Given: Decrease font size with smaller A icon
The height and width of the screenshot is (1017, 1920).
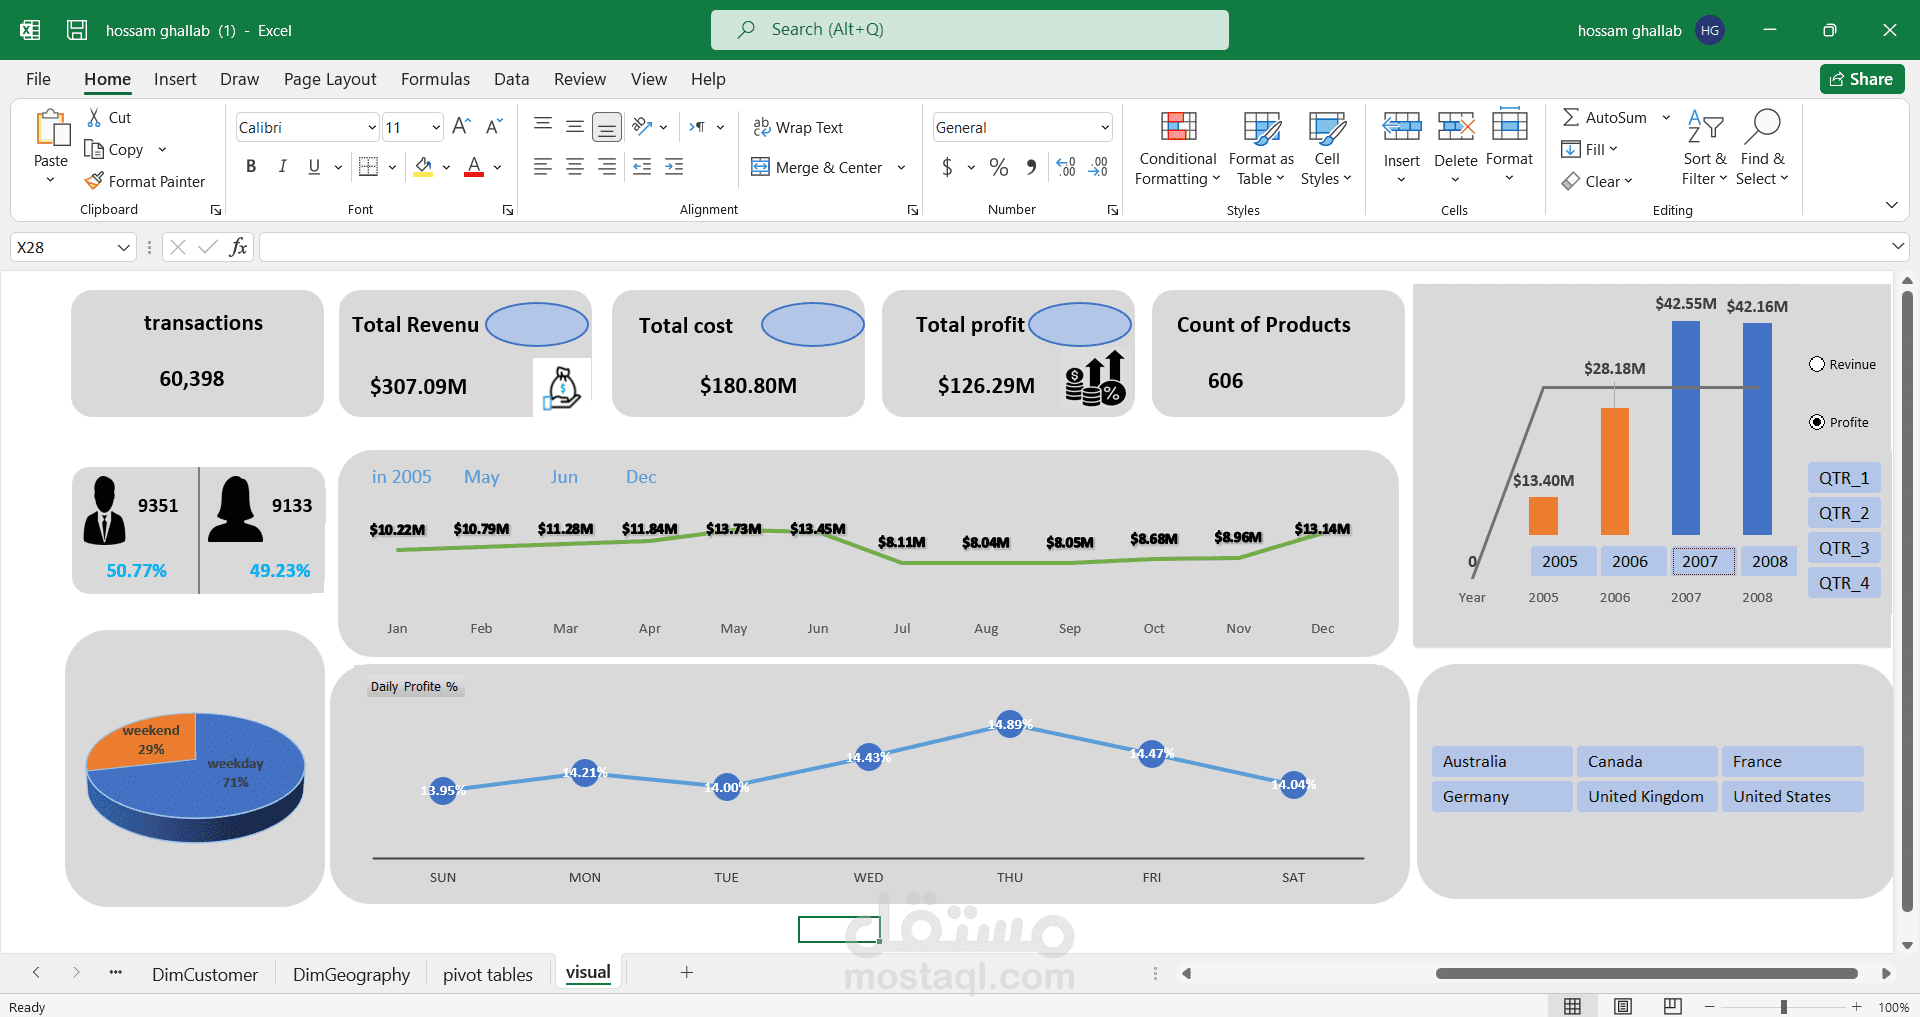Looking at the screenshot, I should click(494, 126).
